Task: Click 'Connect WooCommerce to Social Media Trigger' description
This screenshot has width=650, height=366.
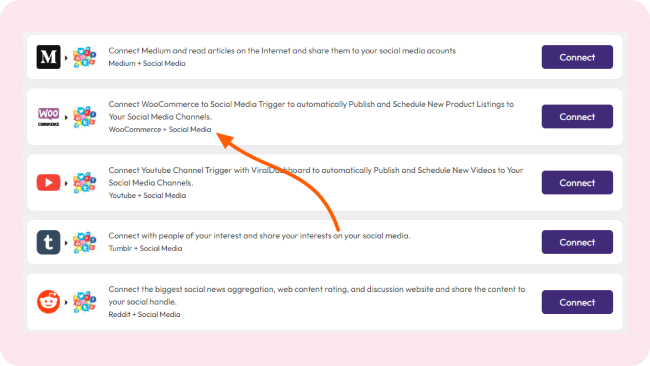Action: point(311,110)
